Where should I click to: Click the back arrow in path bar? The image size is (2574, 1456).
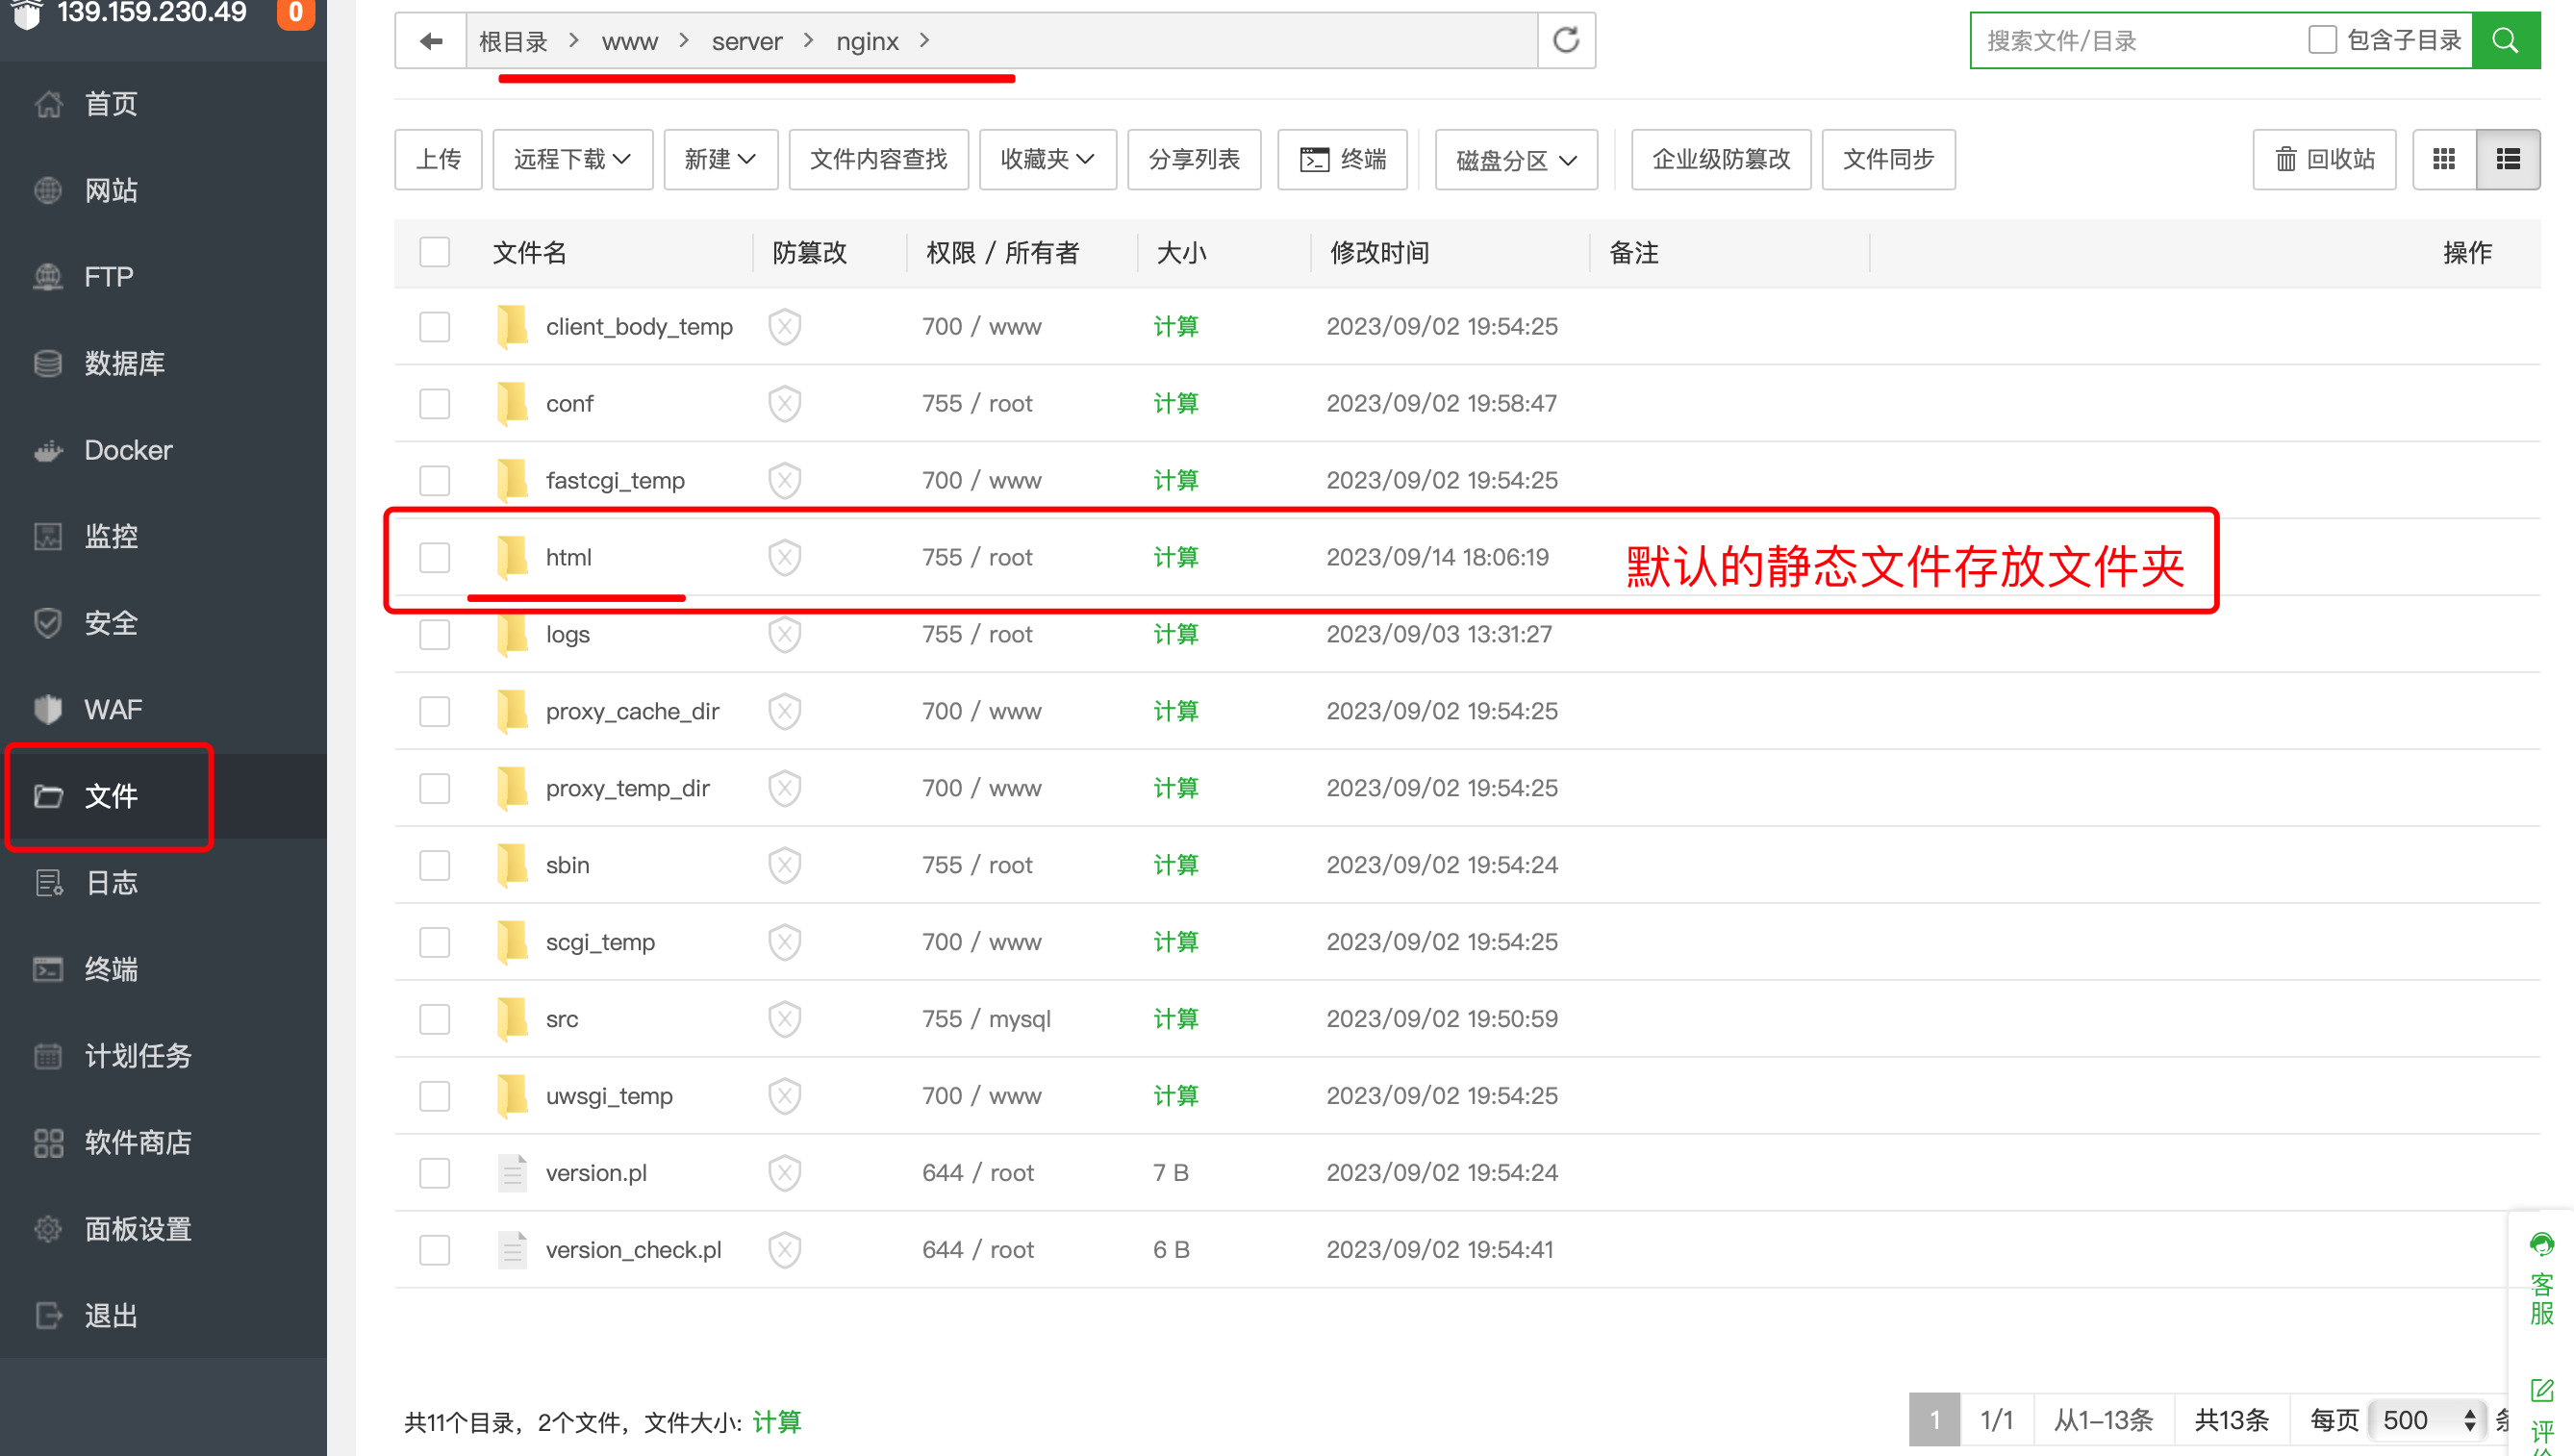click(431, 41)
